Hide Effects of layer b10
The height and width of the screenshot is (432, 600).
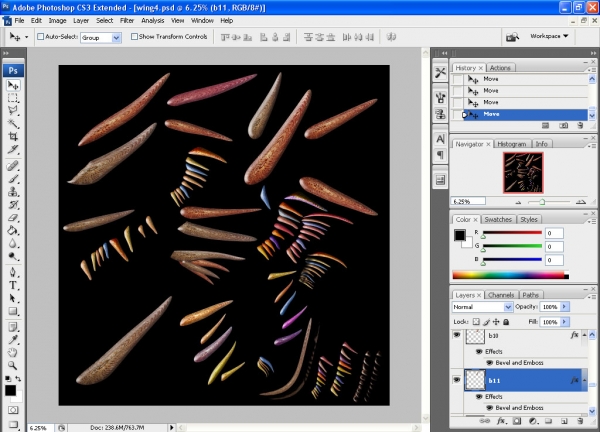(479, 351)
